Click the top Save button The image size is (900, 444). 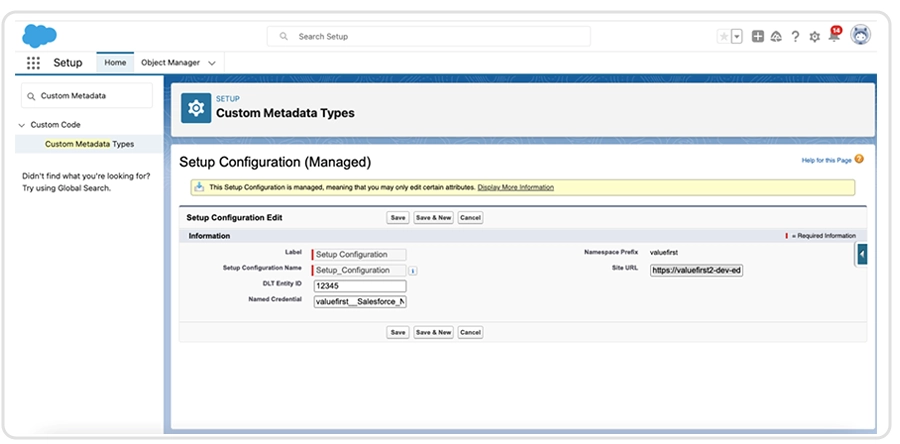(397, 217)
